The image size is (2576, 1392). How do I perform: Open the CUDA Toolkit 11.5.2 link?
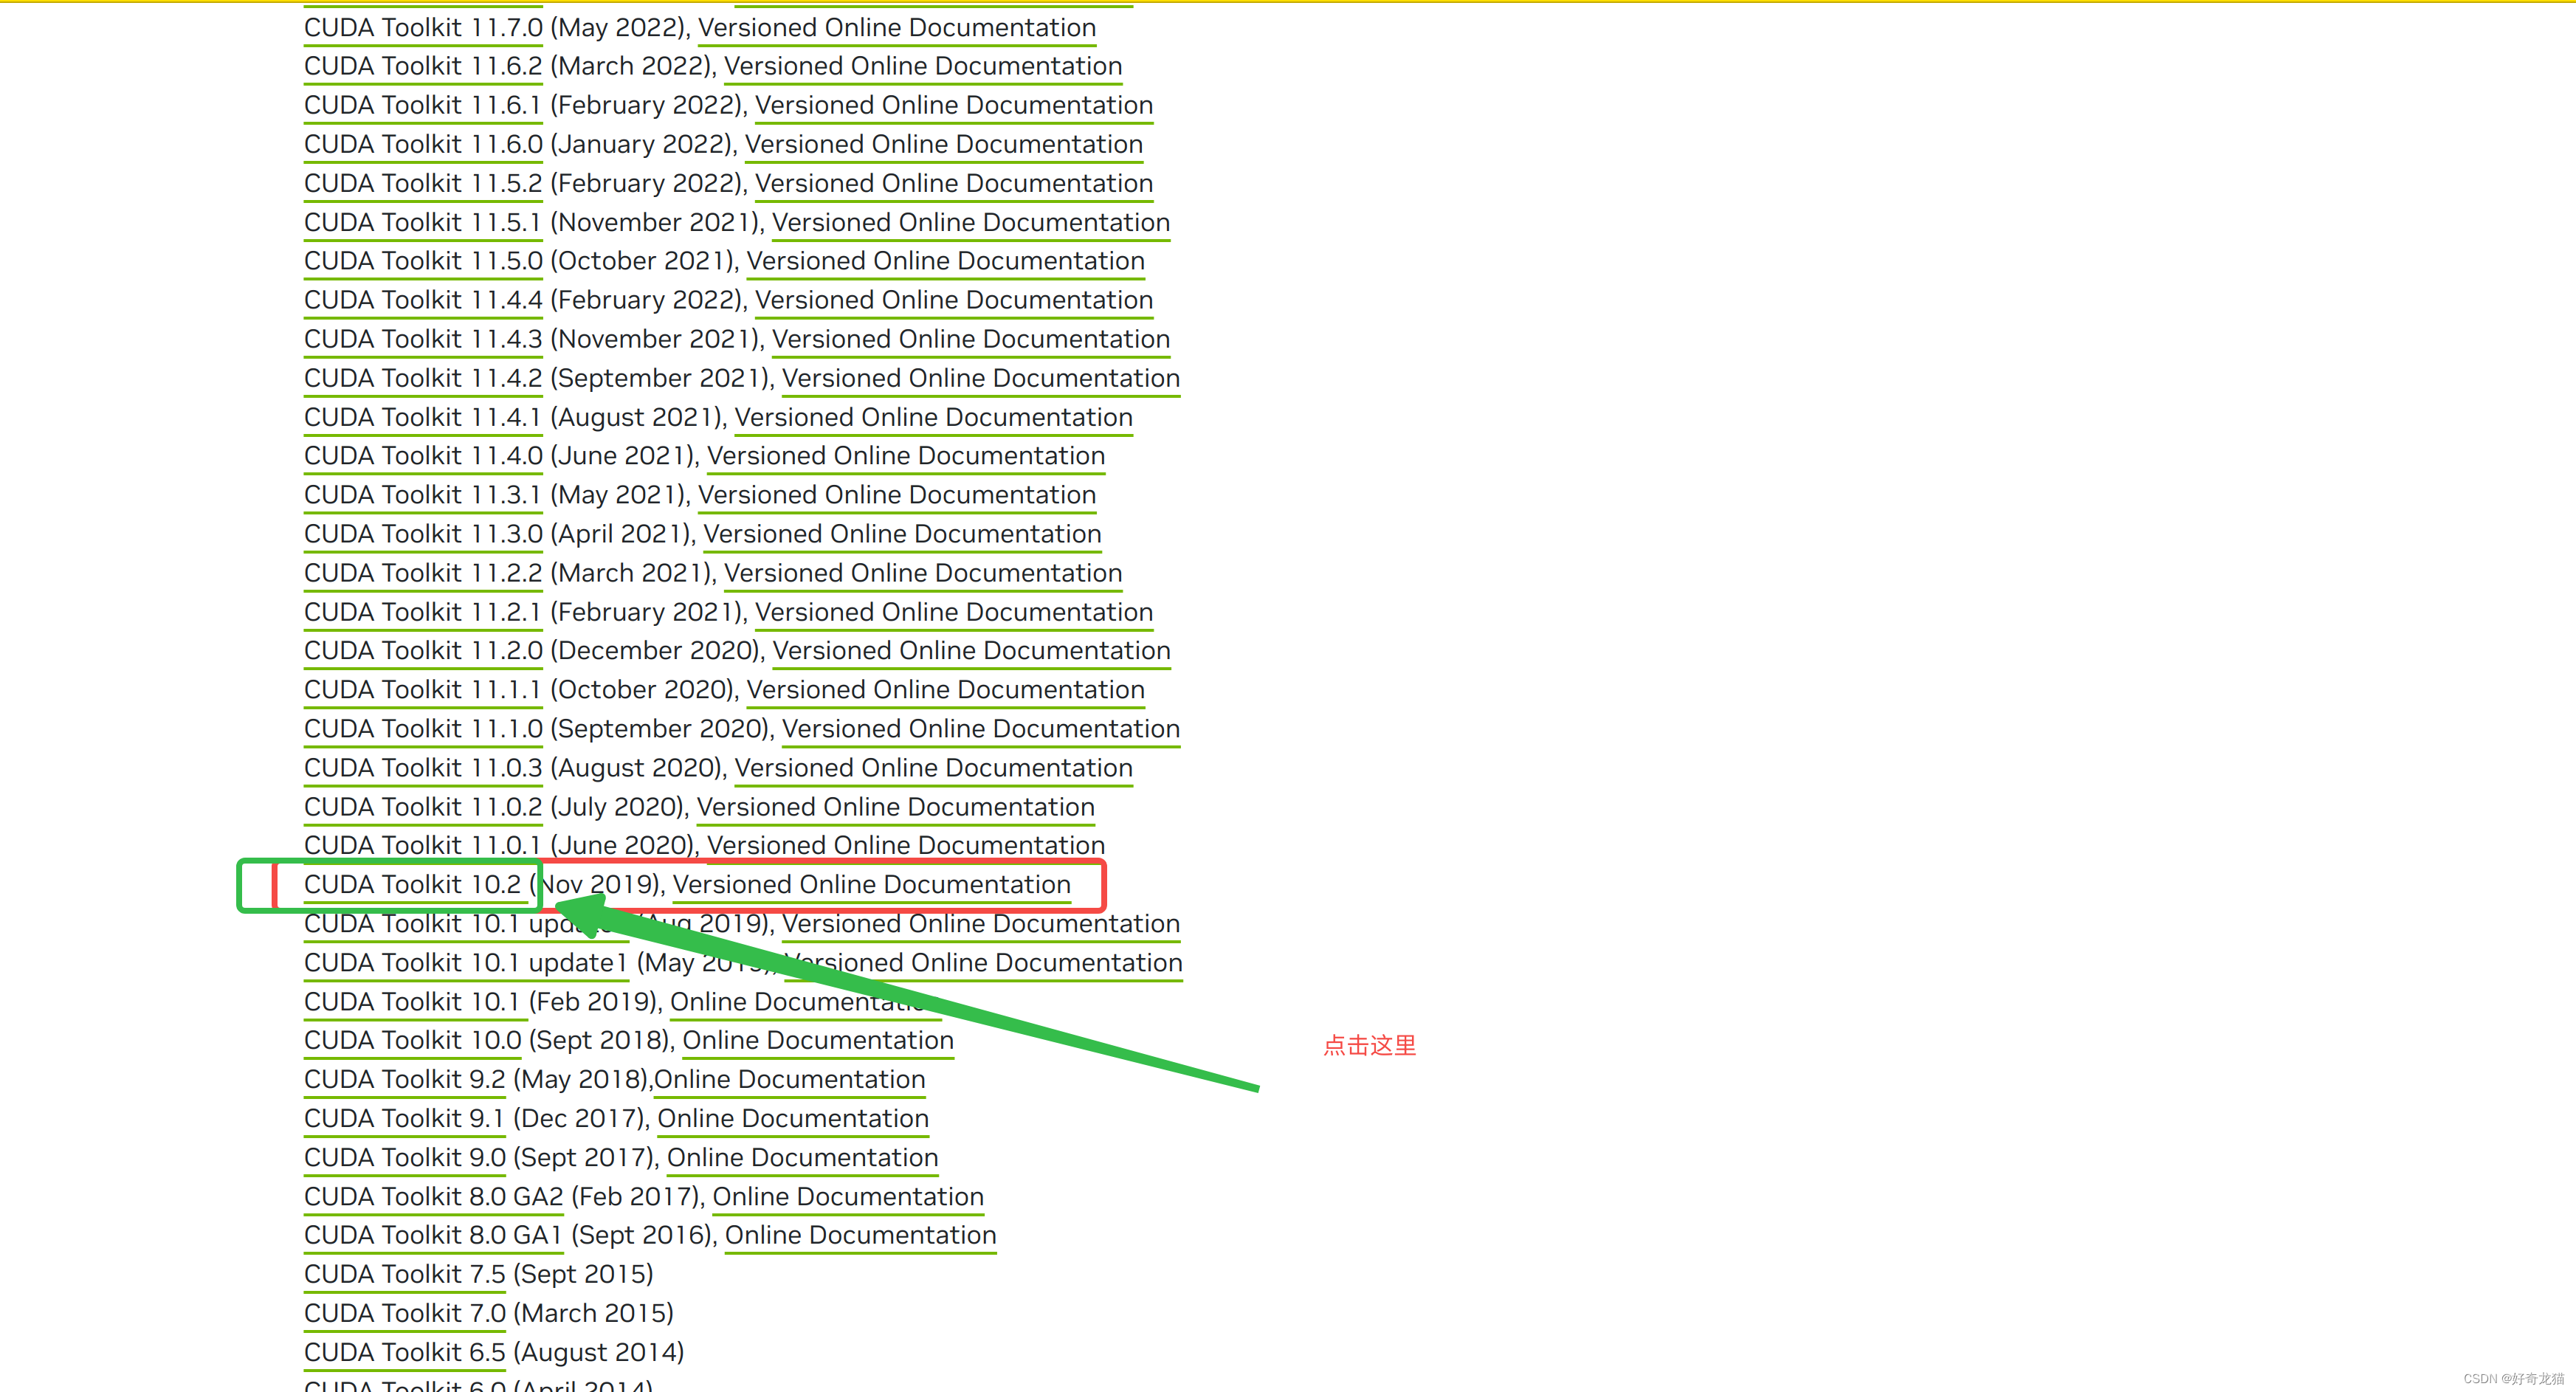point(423,184)
